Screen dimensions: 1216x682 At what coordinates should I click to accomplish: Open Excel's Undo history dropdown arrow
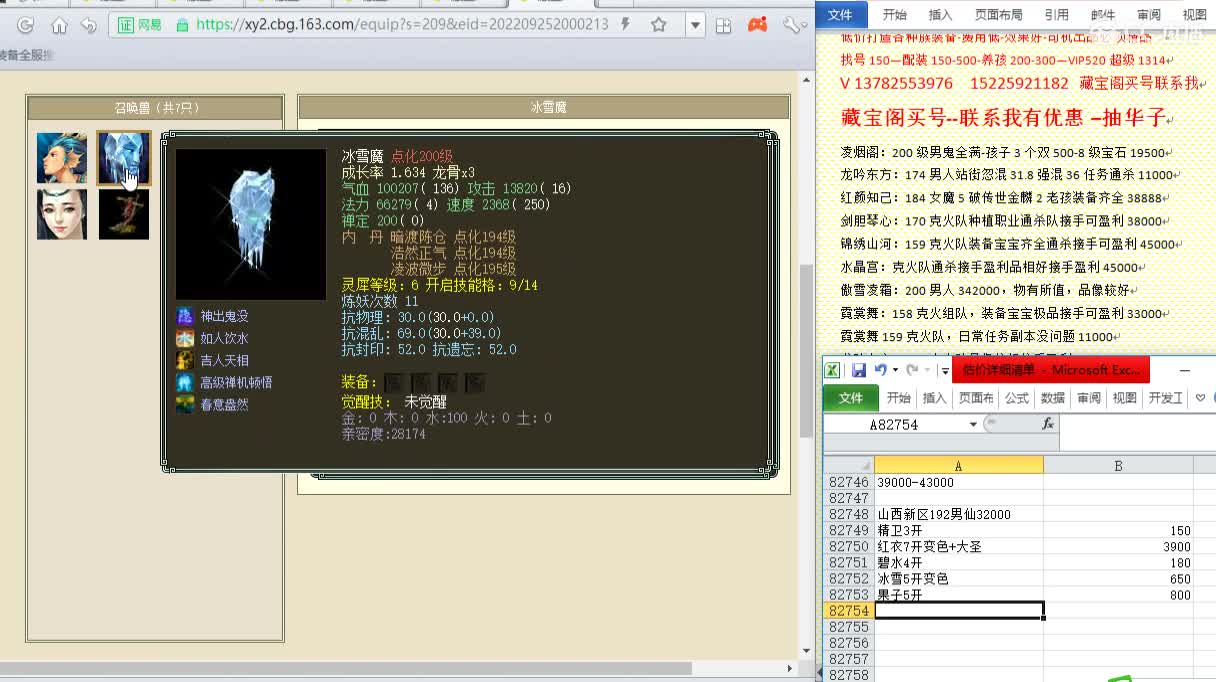tap(894, 370)
